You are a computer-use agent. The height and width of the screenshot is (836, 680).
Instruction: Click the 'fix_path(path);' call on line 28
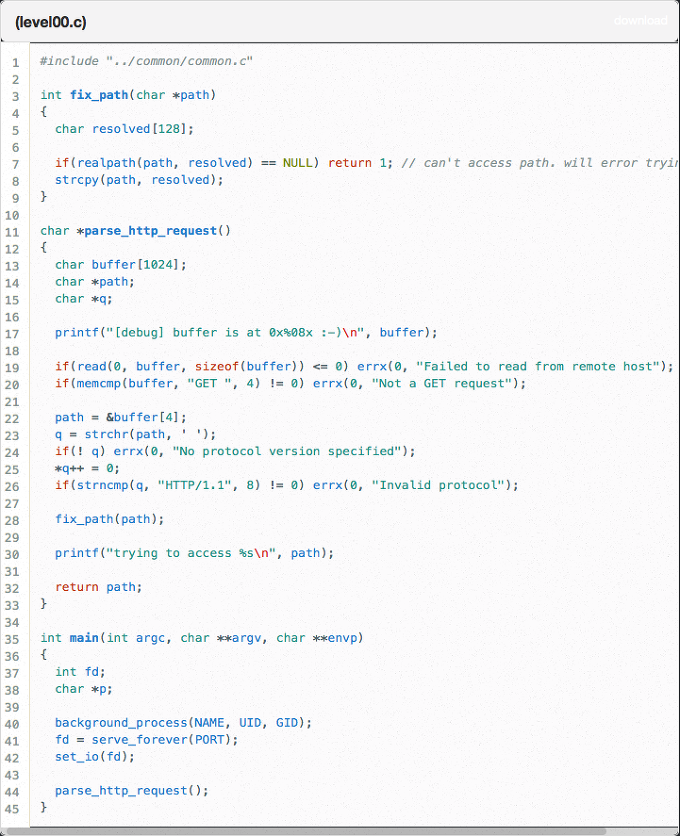click(109, 519)
